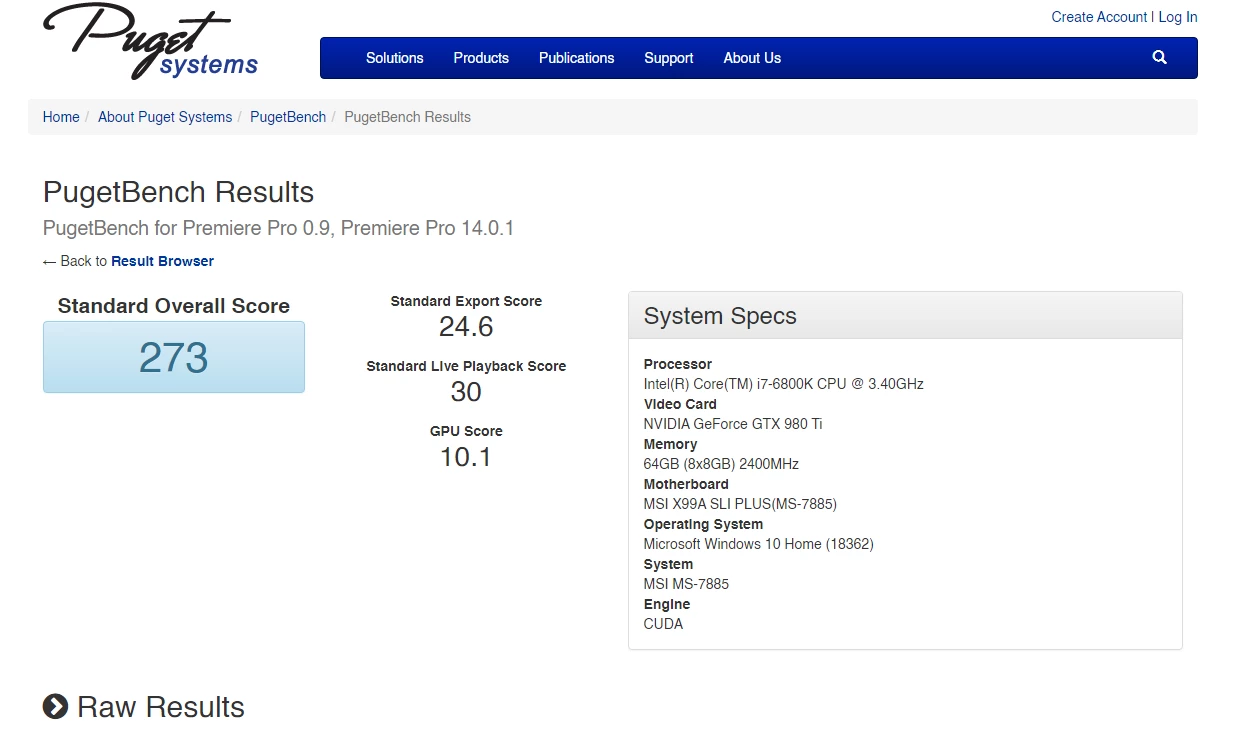Open the search magnifier icon
This screenshot has height=751, width=1238.
pos(1159,57)
